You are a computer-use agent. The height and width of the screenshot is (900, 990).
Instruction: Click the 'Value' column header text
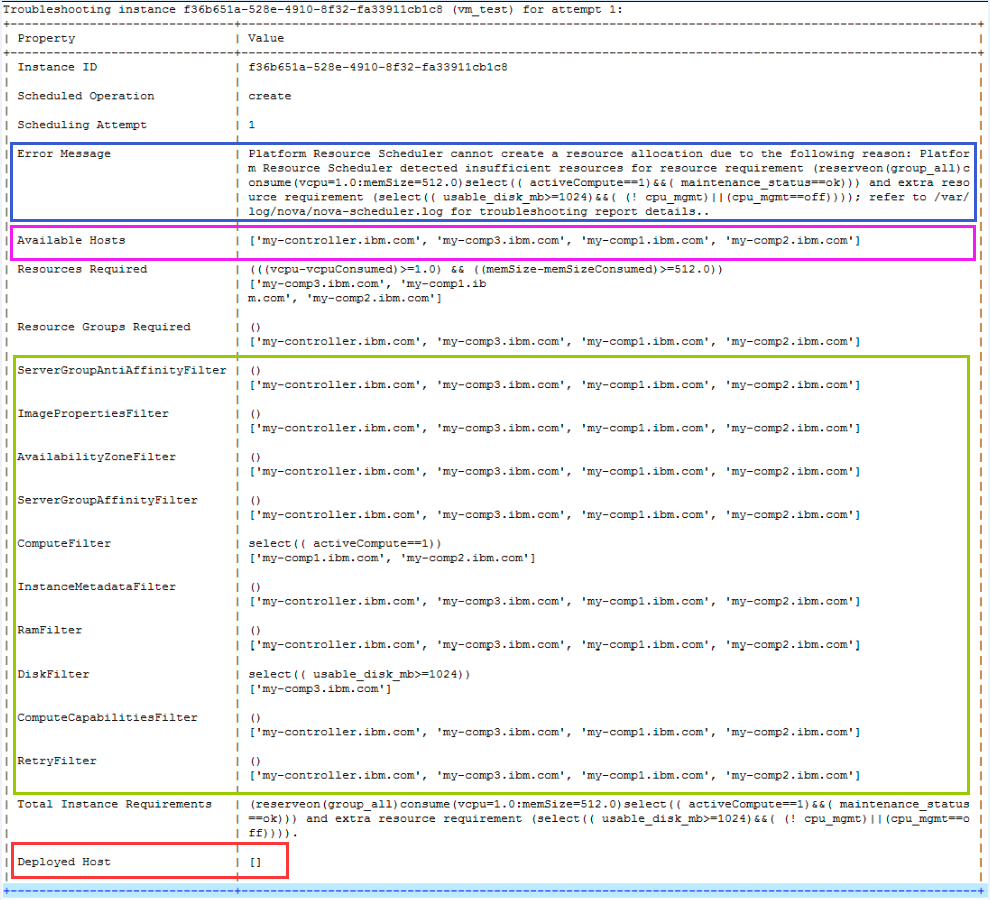(266, 39)
